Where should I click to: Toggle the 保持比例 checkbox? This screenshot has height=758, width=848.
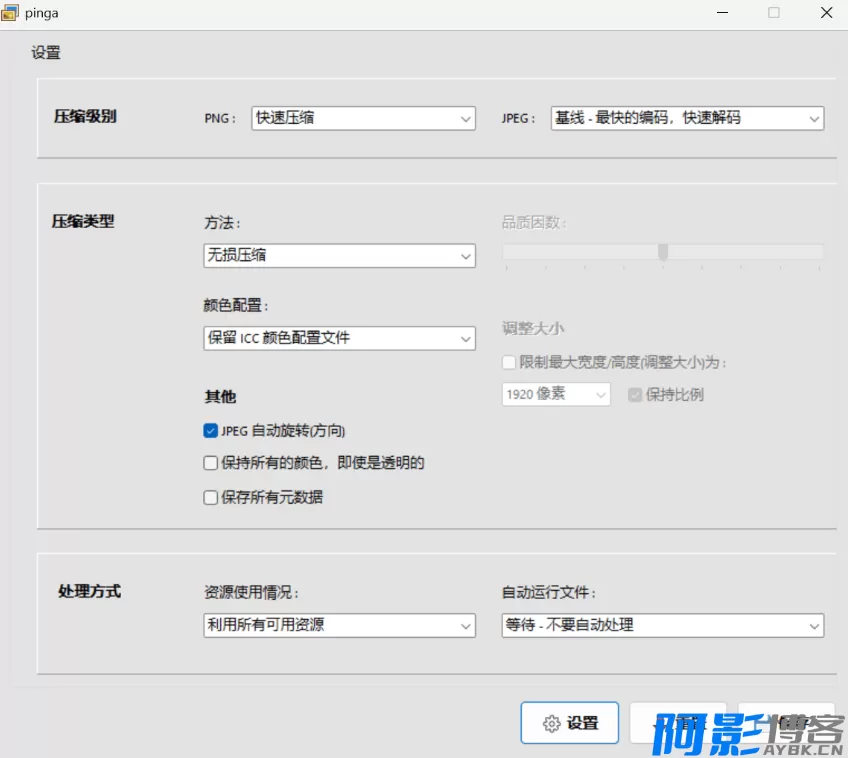click(635, 394)
